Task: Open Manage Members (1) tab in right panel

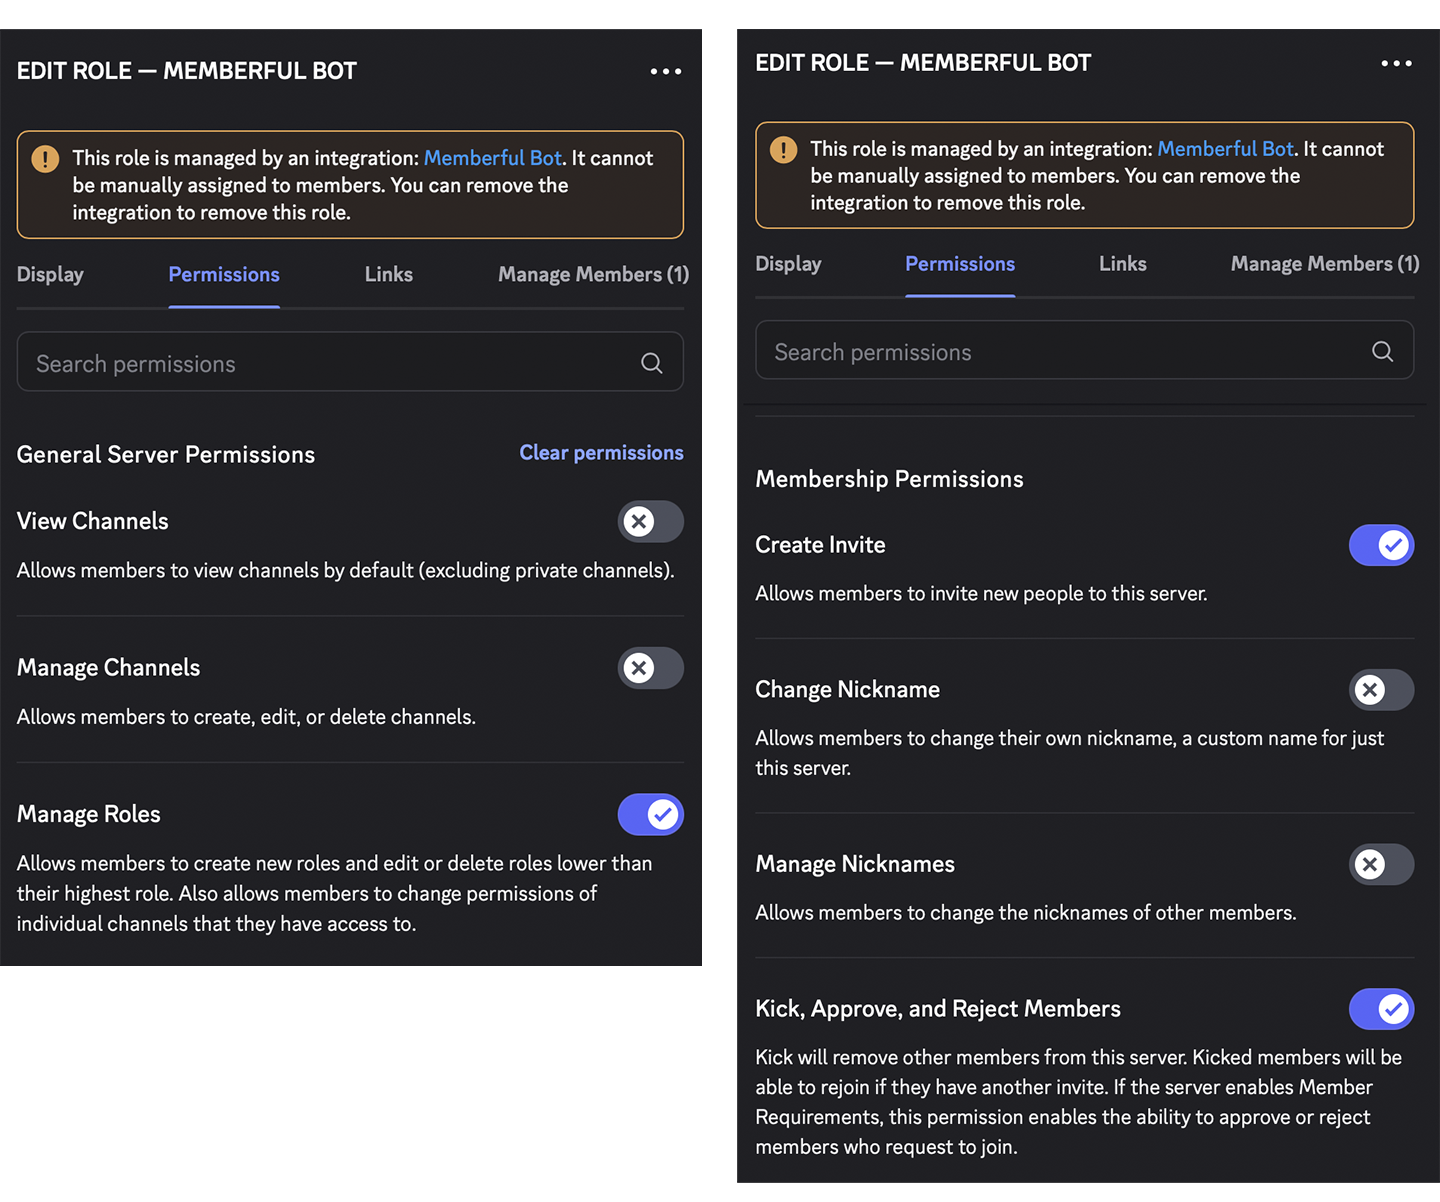Action: point(1325,264)
